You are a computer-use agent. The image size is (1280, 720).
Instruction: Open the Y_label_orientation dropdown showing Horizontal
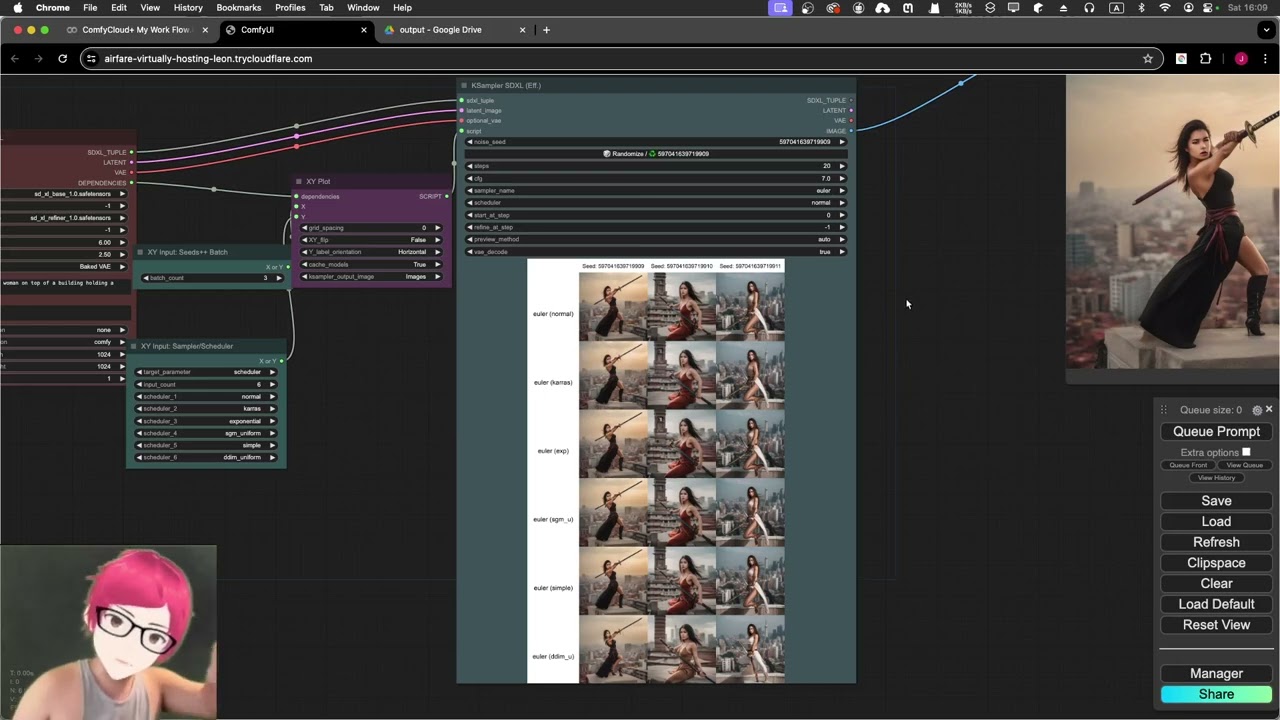pos(369,252)
